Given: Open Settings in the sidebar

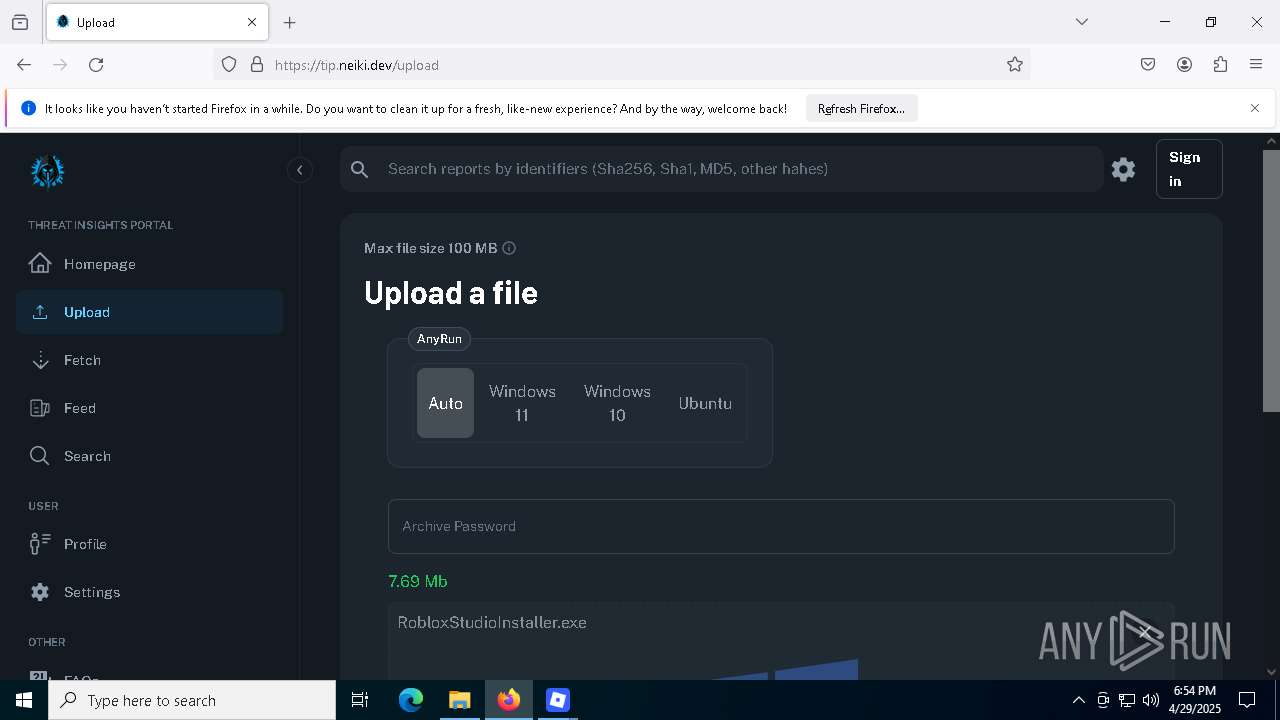Looking at the screenshot, I should (x=149, y=592).
